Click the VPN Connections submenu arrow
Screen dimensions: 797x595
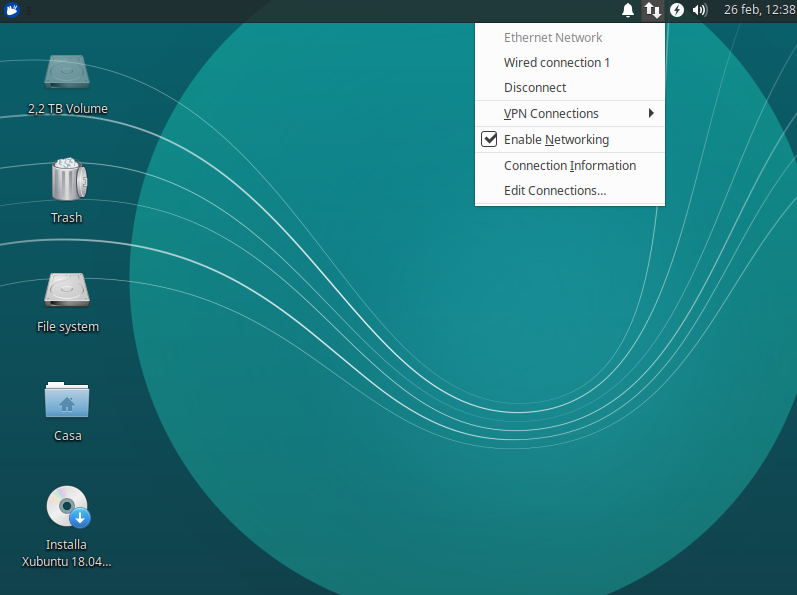click(x=651, y=114)
